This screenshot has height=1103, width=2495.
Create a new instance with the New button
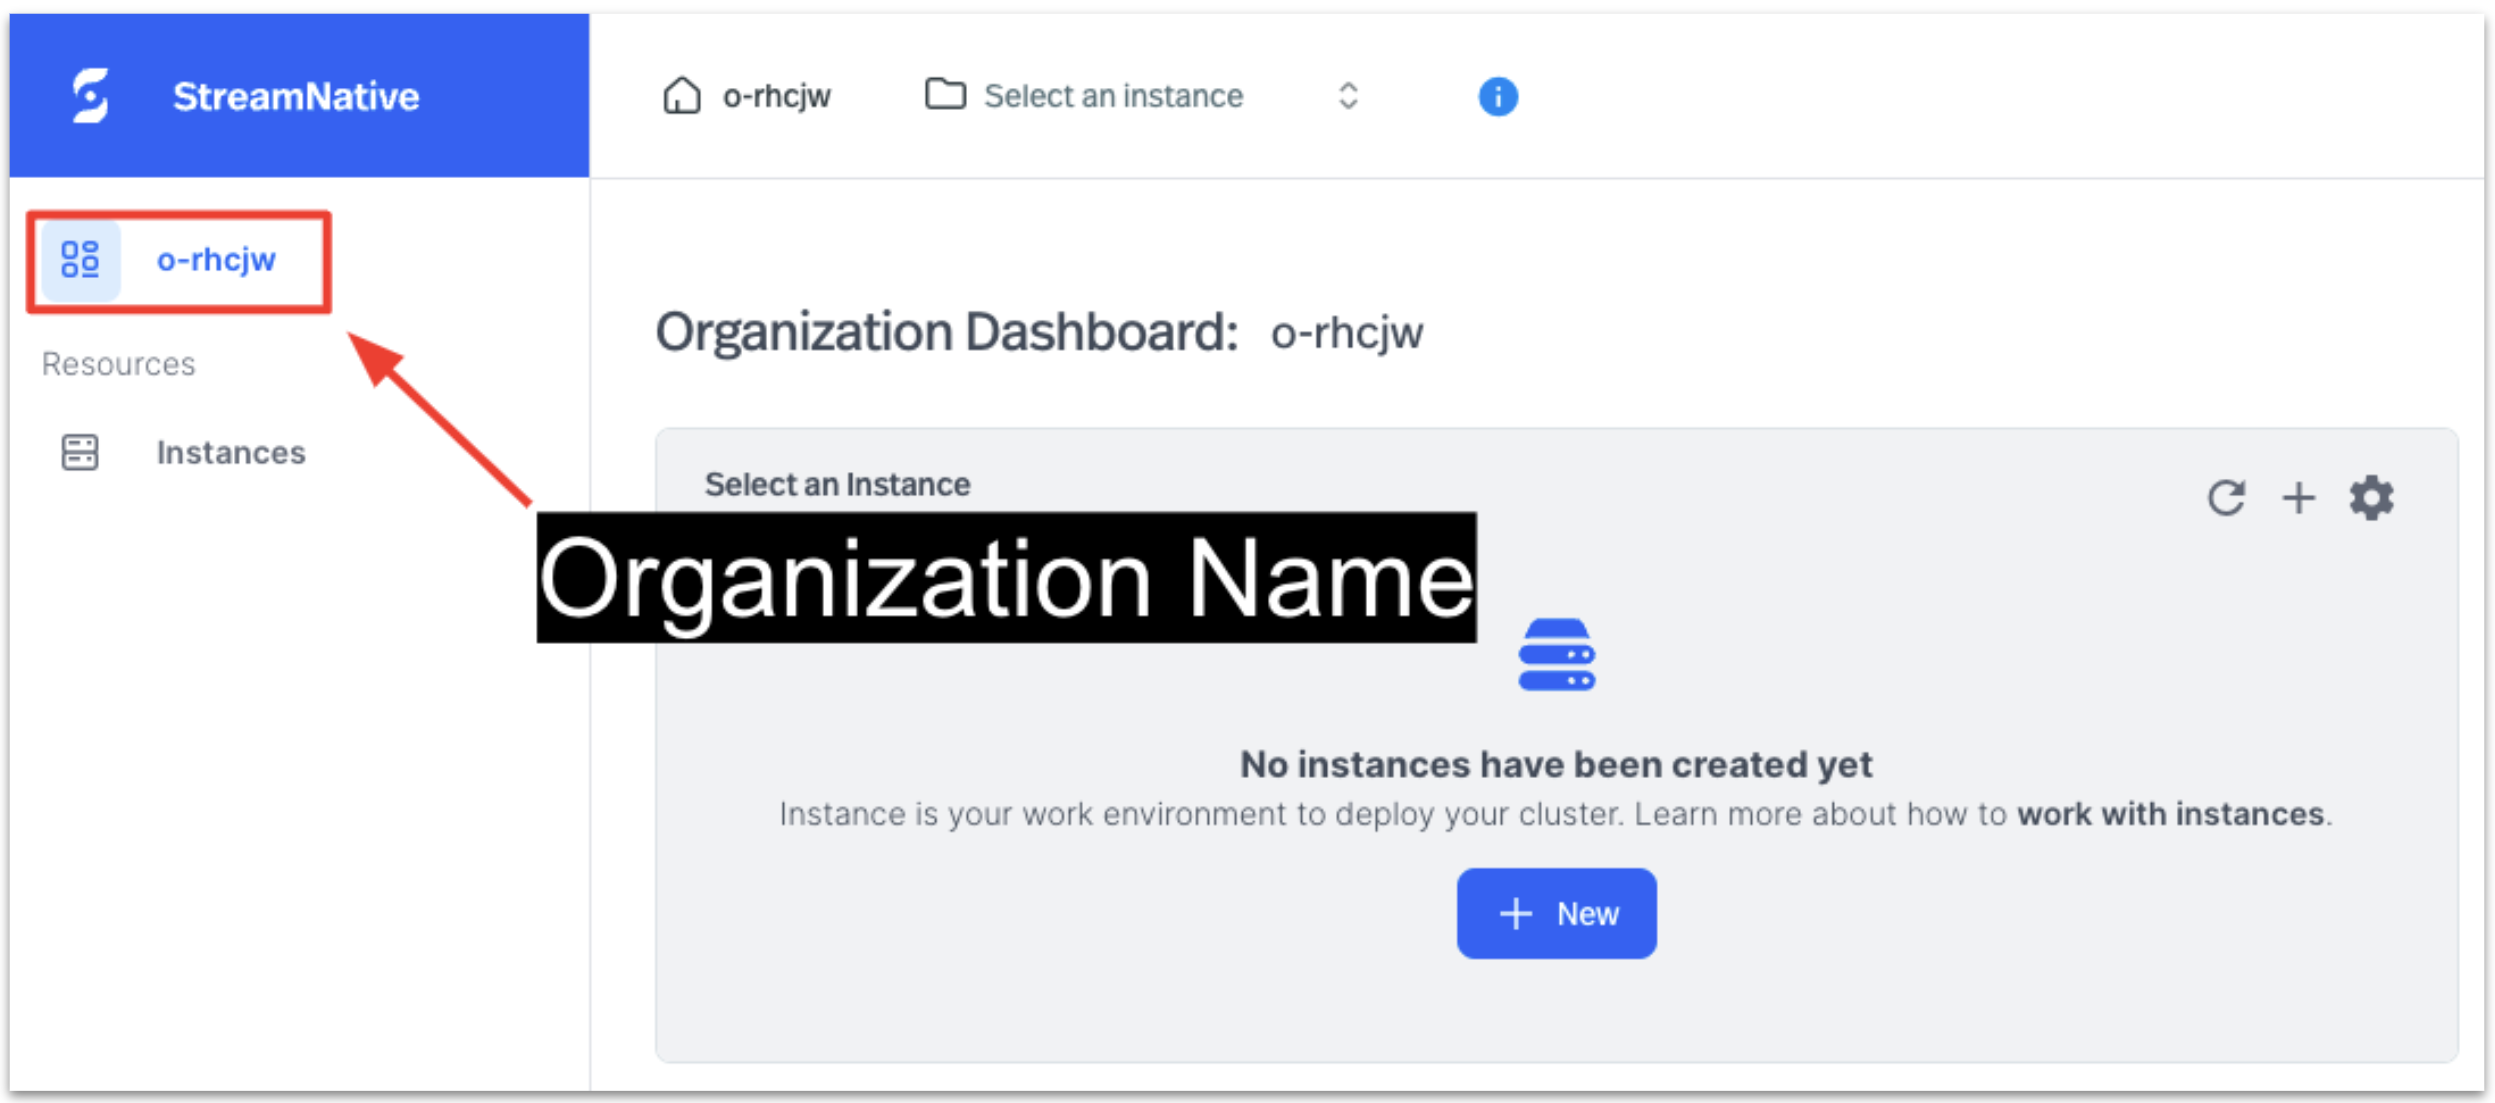(1556, 912)
